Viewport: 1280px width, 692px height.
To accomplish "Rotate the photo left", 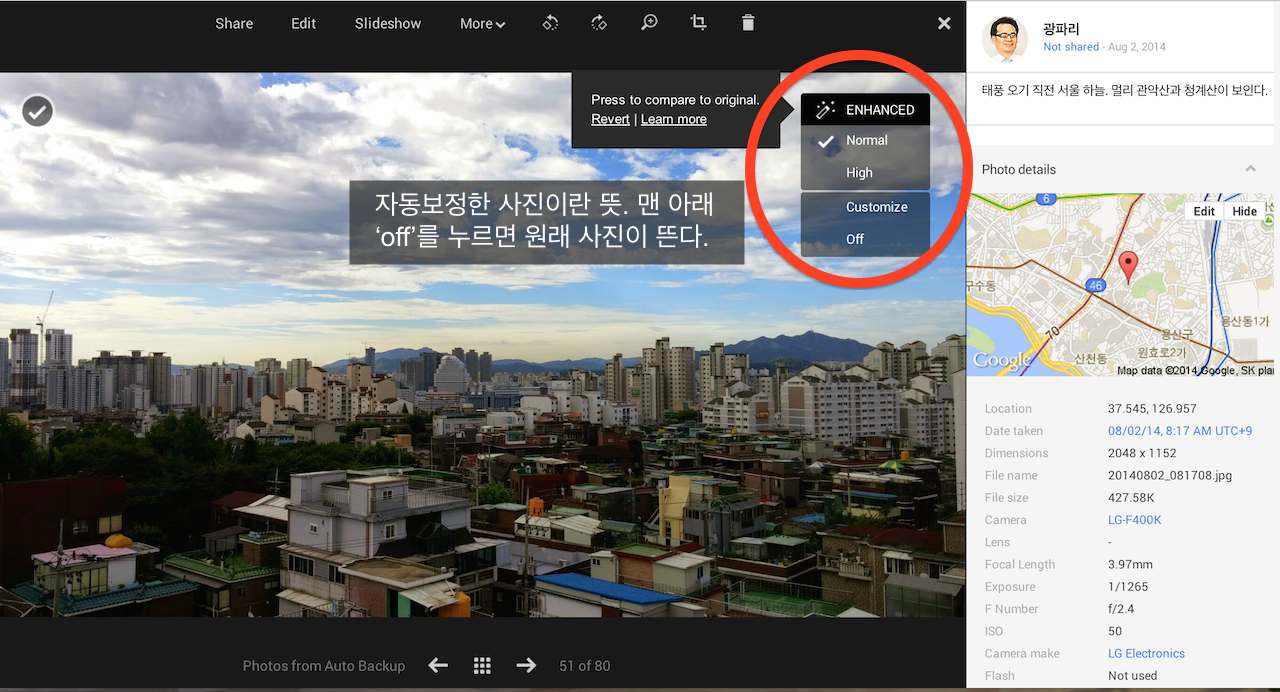I will click(x=550, y=23).
